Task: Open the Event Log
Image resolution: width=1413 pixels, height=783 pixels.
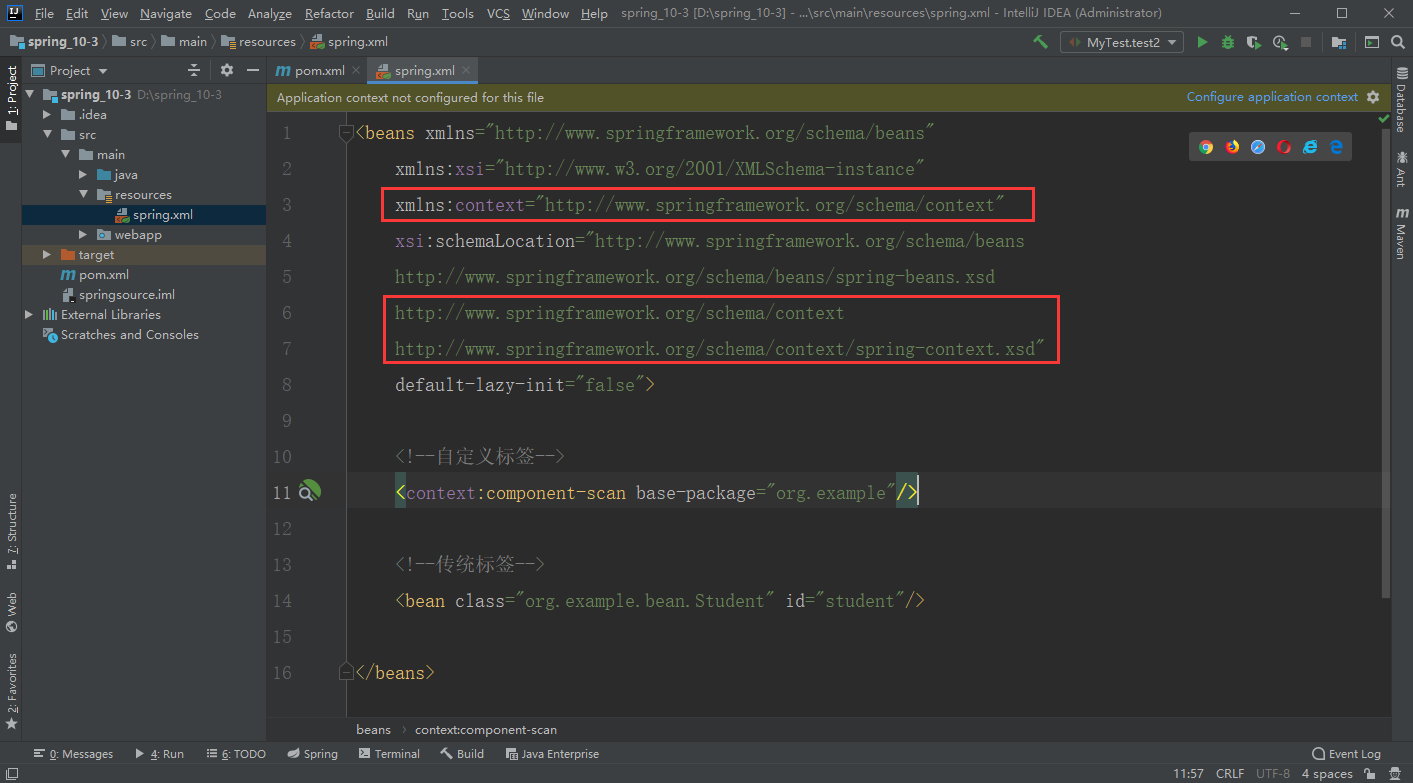Action: 1346,754
